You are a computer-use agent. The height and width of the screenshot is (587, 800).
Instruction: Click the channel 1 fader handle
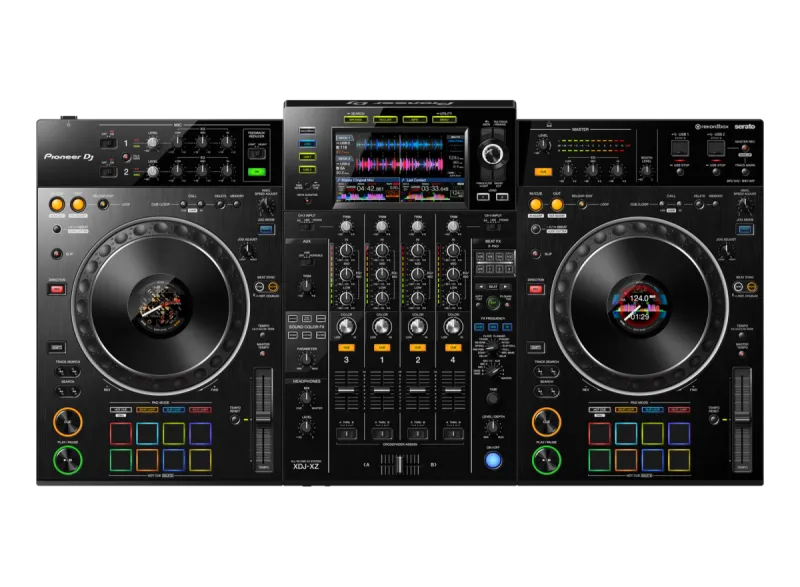(382, 391)
